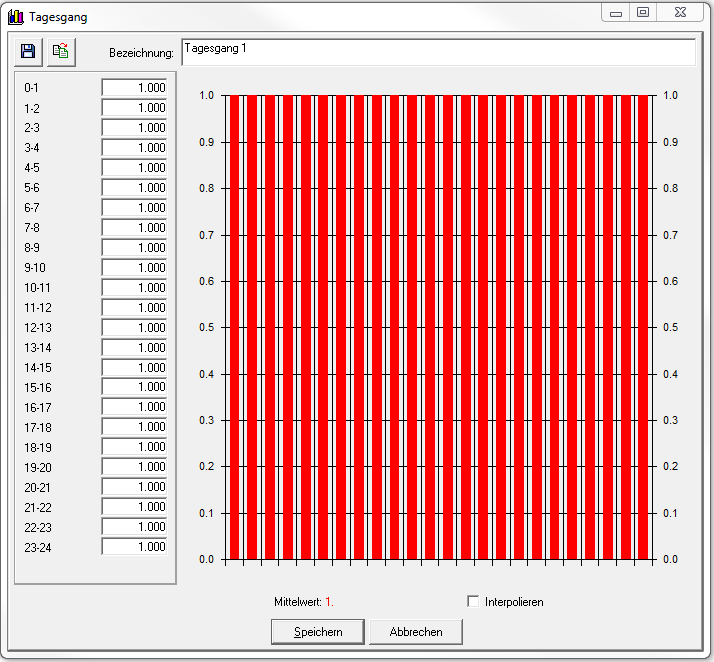Minimize the Tagesgang window
This screenshot has height=662, width=714.
coord(616,13)
